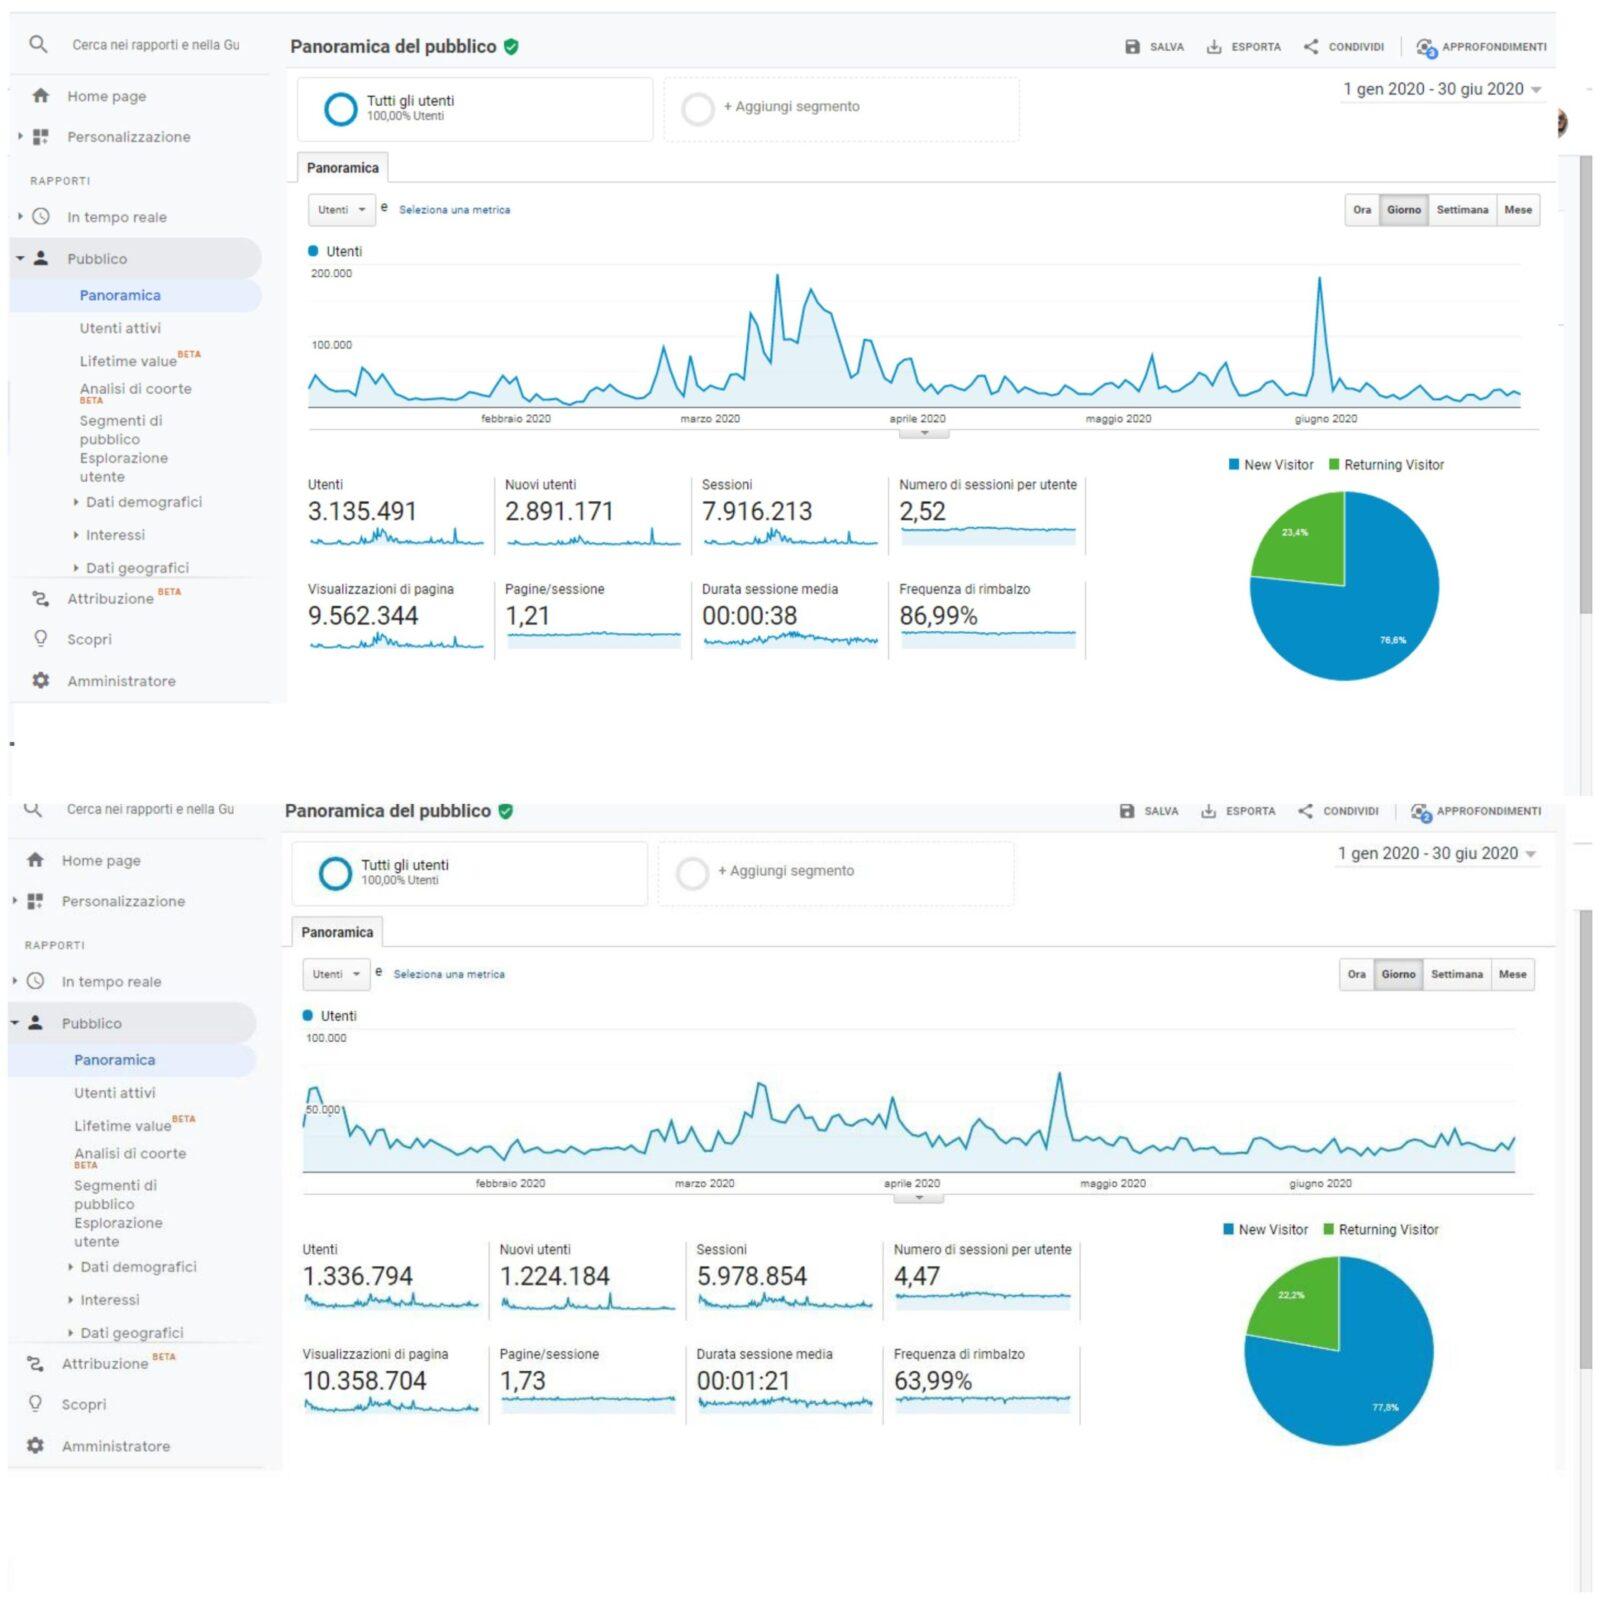Screen dimensions: 1600x1600
Task: Open the Utenti metric dropdown in upper report
Action: (341, 210)
